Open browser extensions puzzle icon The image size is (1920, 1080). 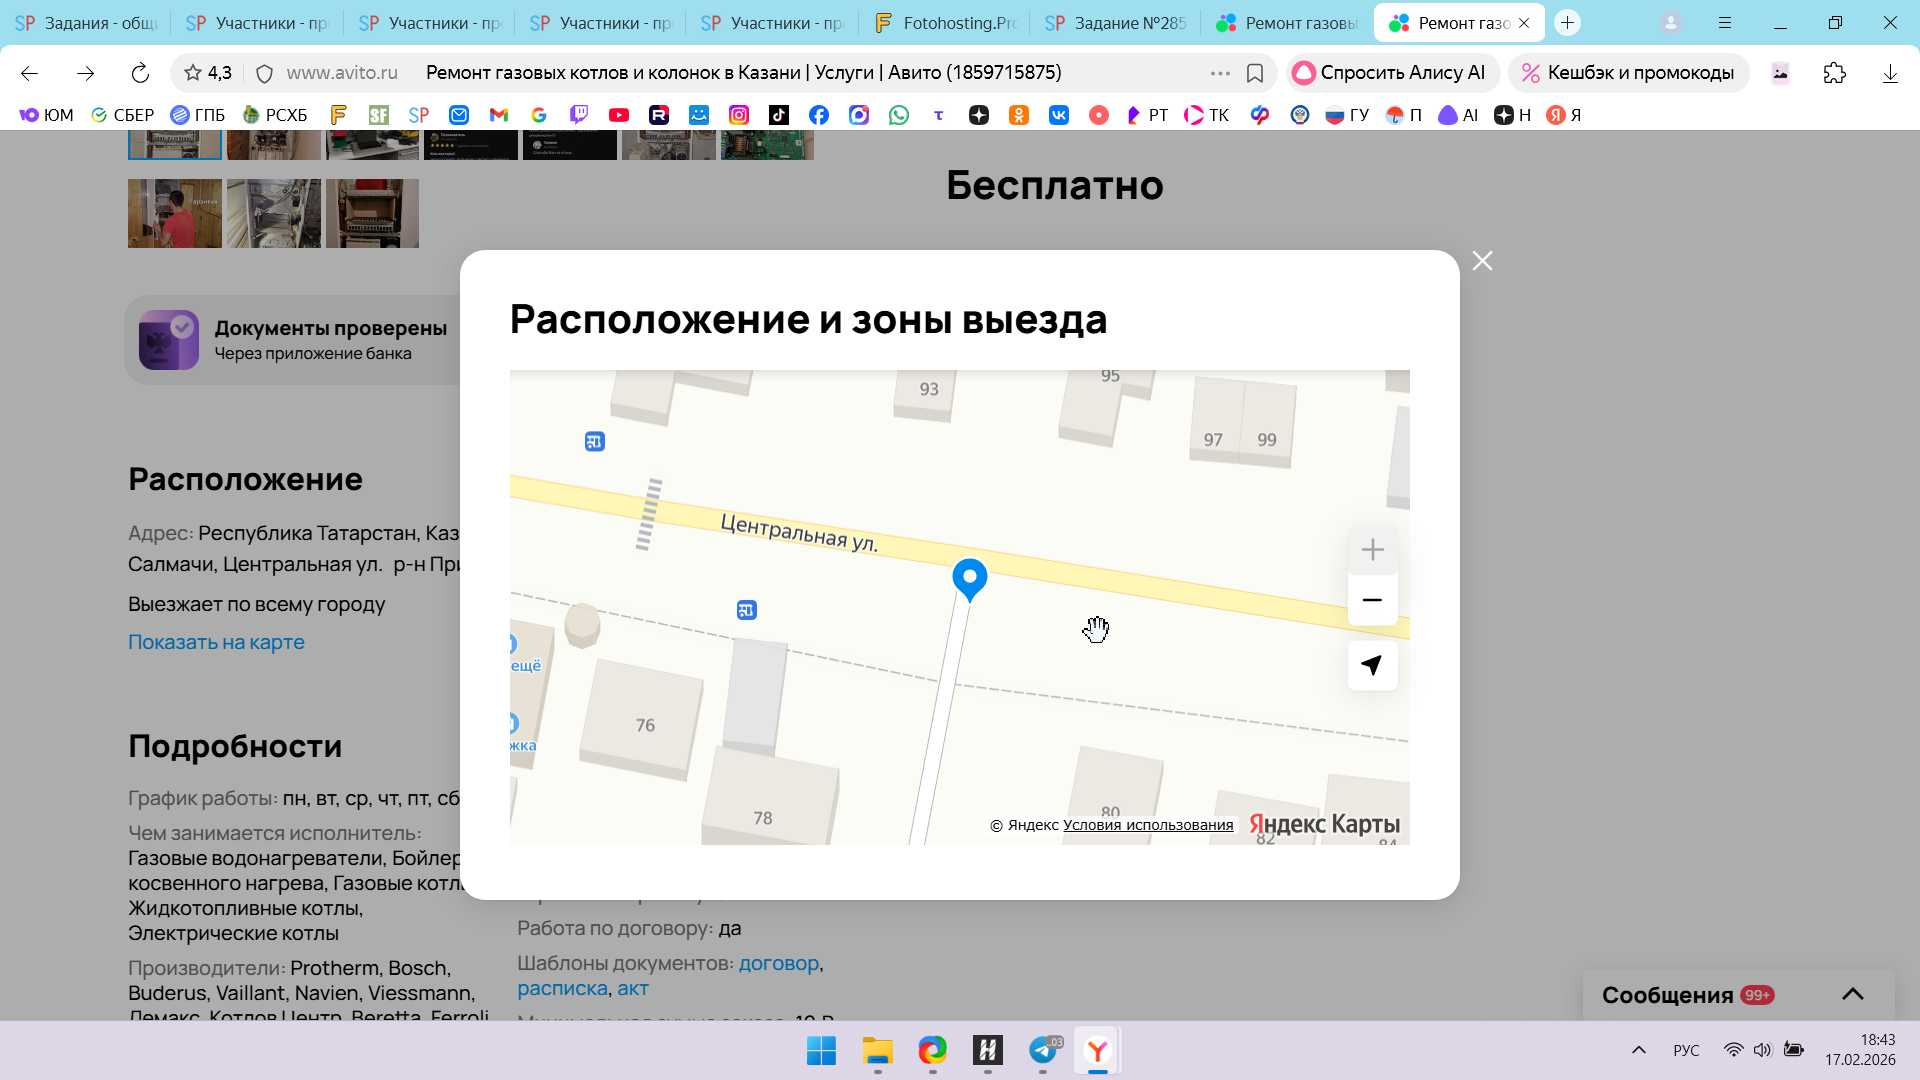tap(1834, 73)
